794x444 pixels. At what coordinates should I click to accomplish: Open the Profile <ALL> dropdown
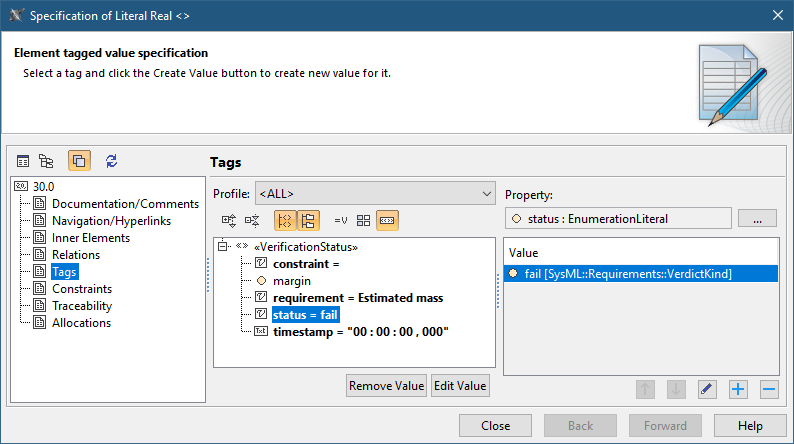[375, 193]
